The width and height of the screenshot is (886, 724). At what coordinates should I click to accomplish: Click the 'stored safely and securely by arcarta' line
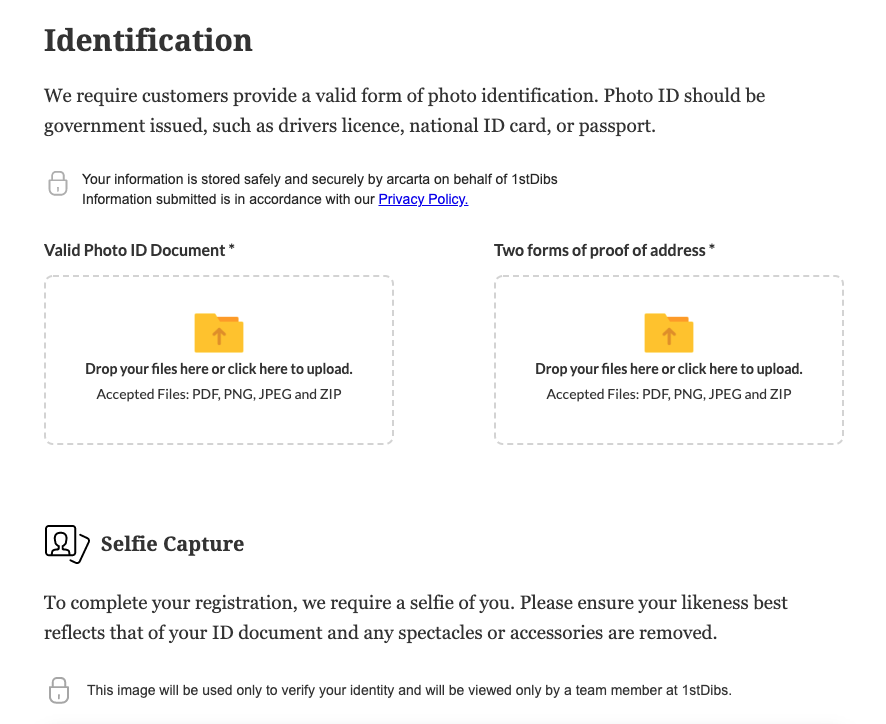(x=319, y=179)
